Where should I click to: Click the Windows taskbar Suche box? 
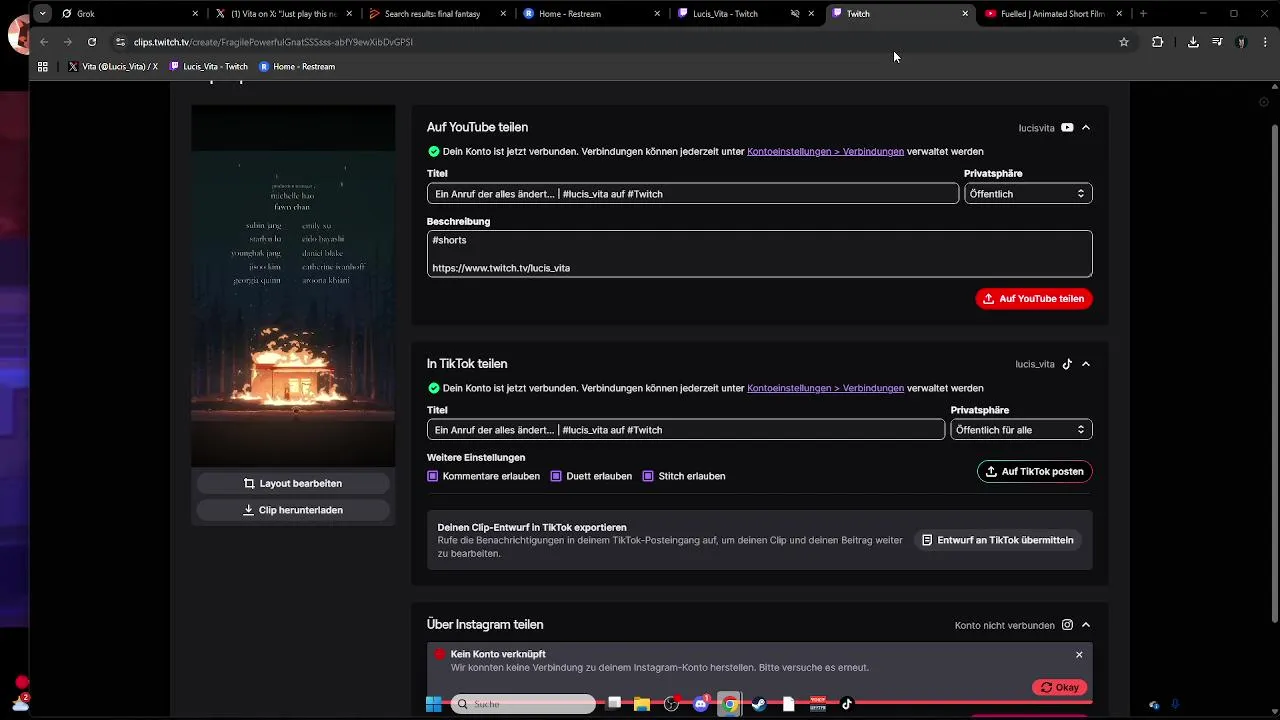pos(523,704)
